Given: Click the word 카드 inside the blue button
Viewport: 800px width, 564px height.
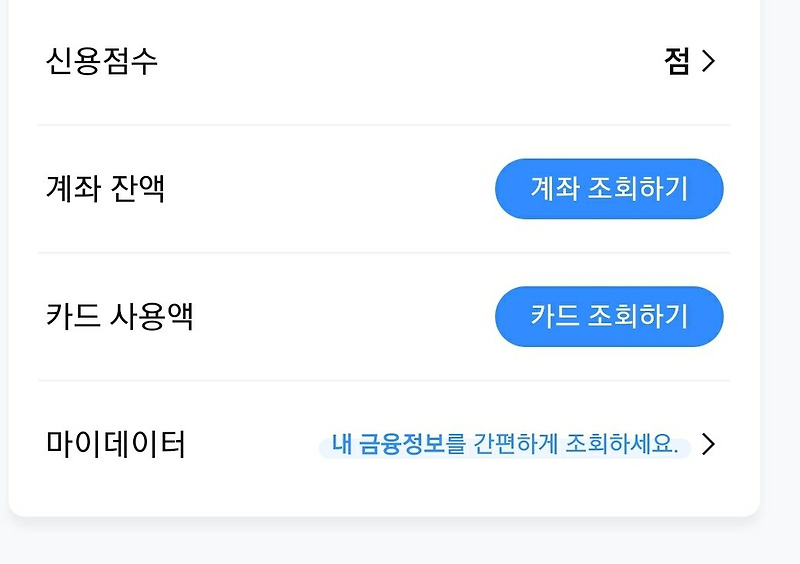Looking at the screenshot, I should tap(555, 316).
